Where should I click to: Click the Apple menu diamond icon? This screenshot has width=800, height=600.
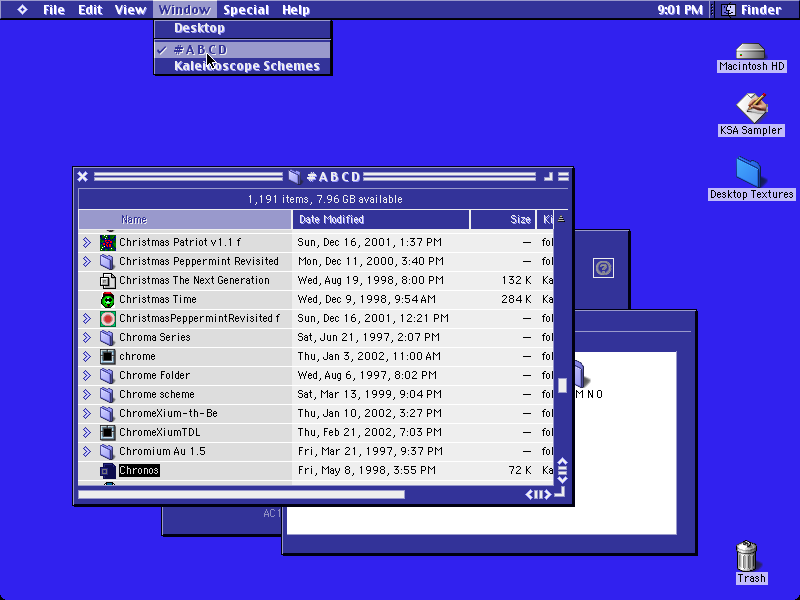22,10
